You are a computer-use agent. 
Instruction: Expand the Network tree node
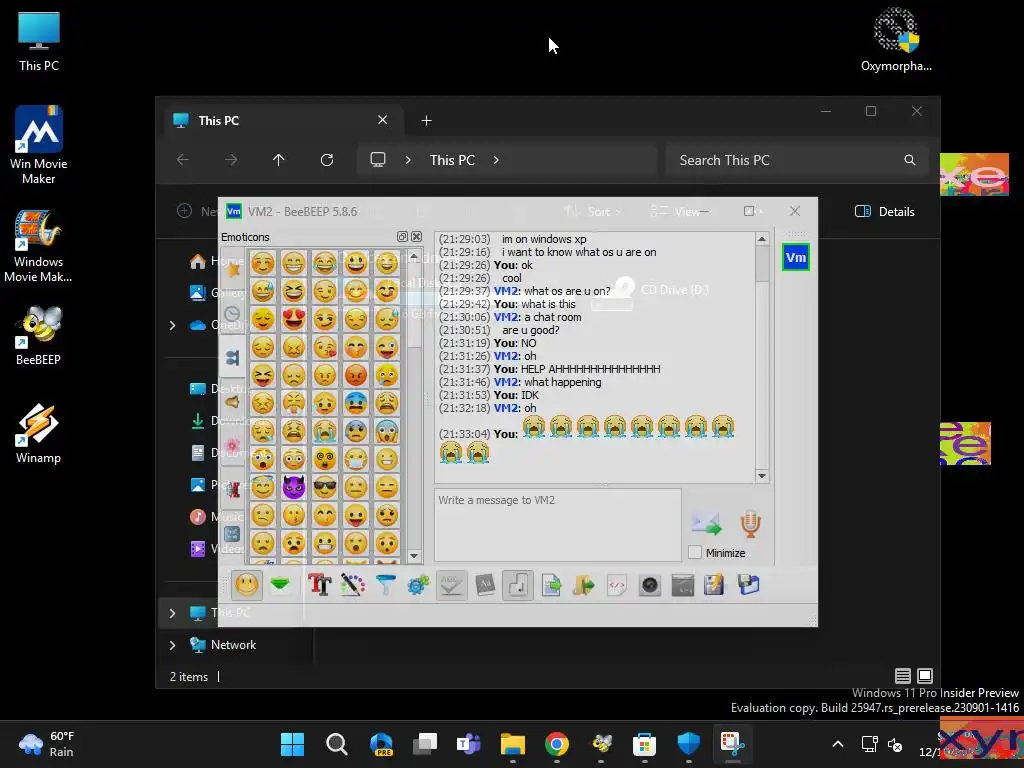pyautogui.click(x=172, y=645)
